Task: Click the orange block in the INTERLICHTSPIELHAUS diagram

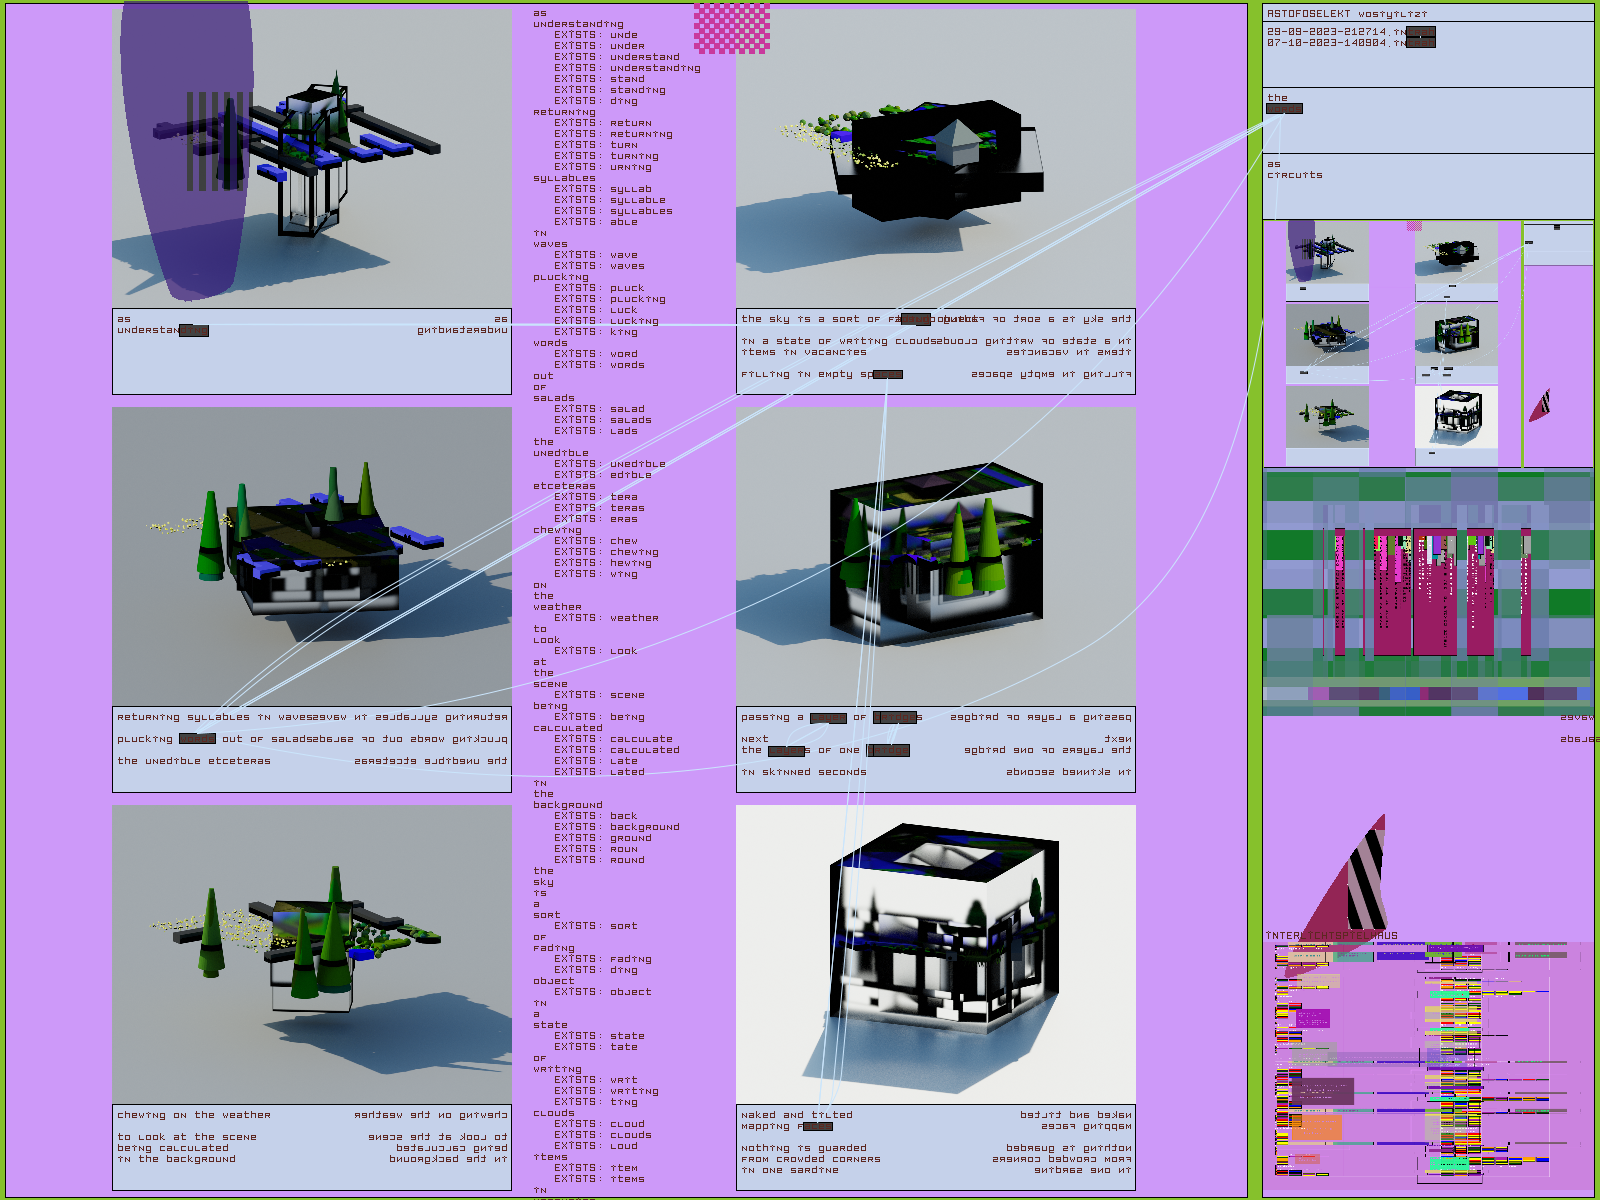Action: pyautogui.click(x=1314, y=1127)
